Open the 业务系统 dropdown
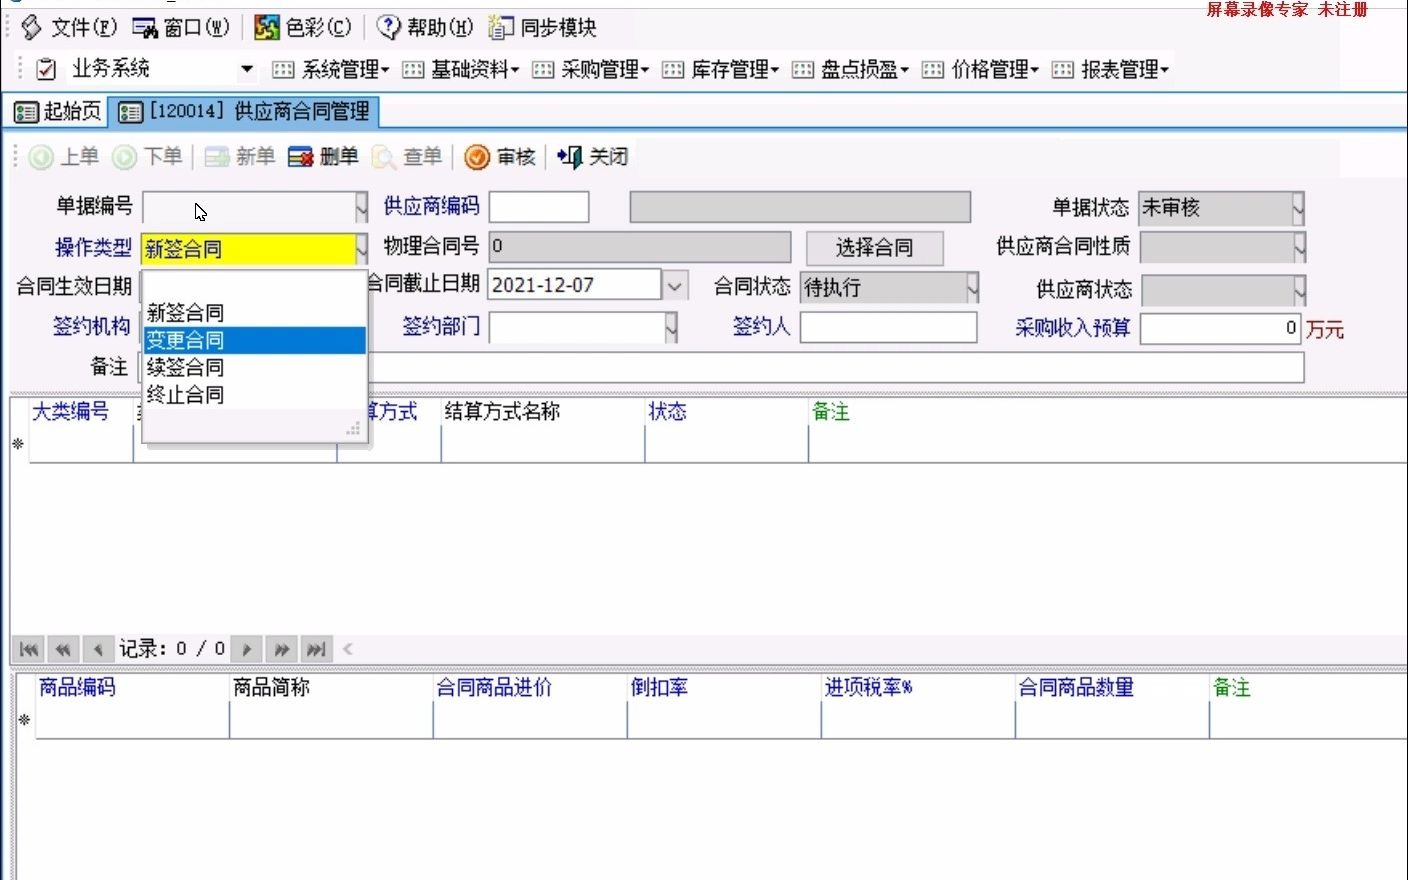 pos(246,69)
